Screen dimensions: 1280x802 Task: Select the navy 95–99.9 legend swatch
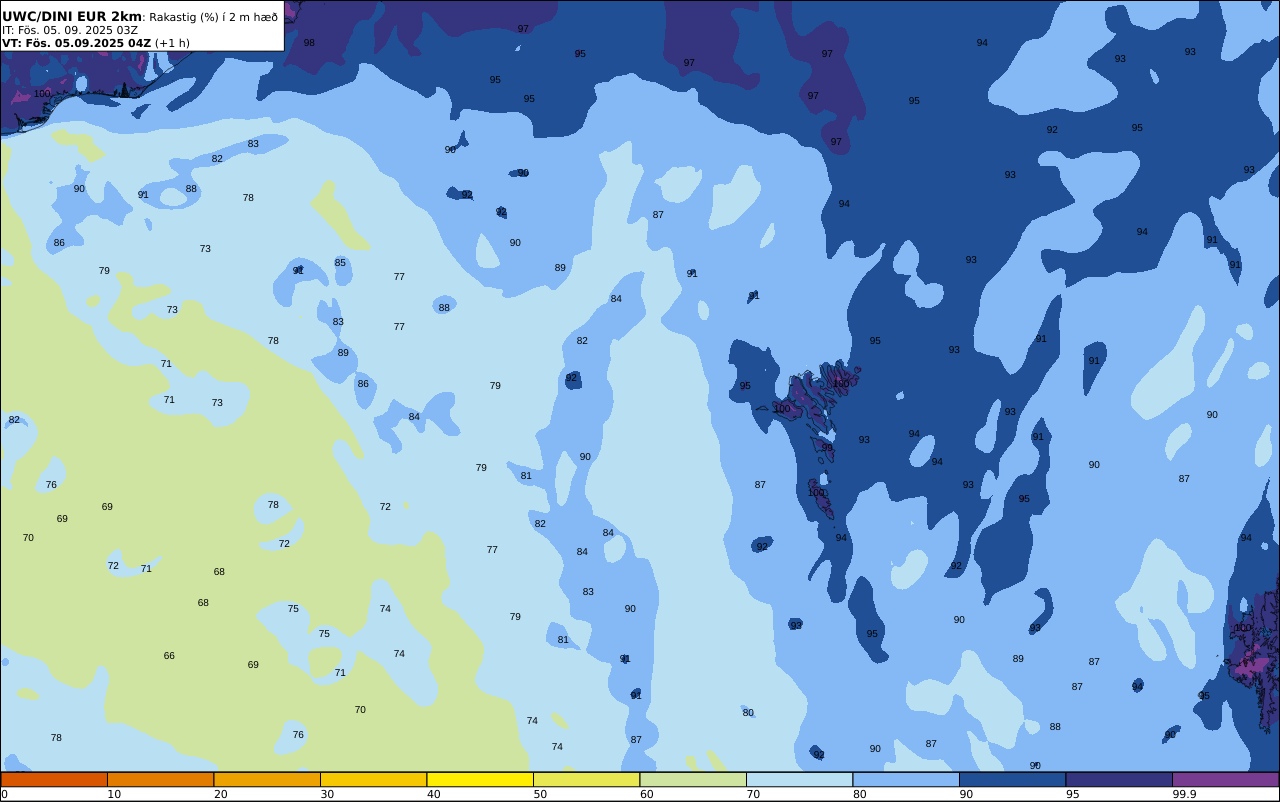1119,779
